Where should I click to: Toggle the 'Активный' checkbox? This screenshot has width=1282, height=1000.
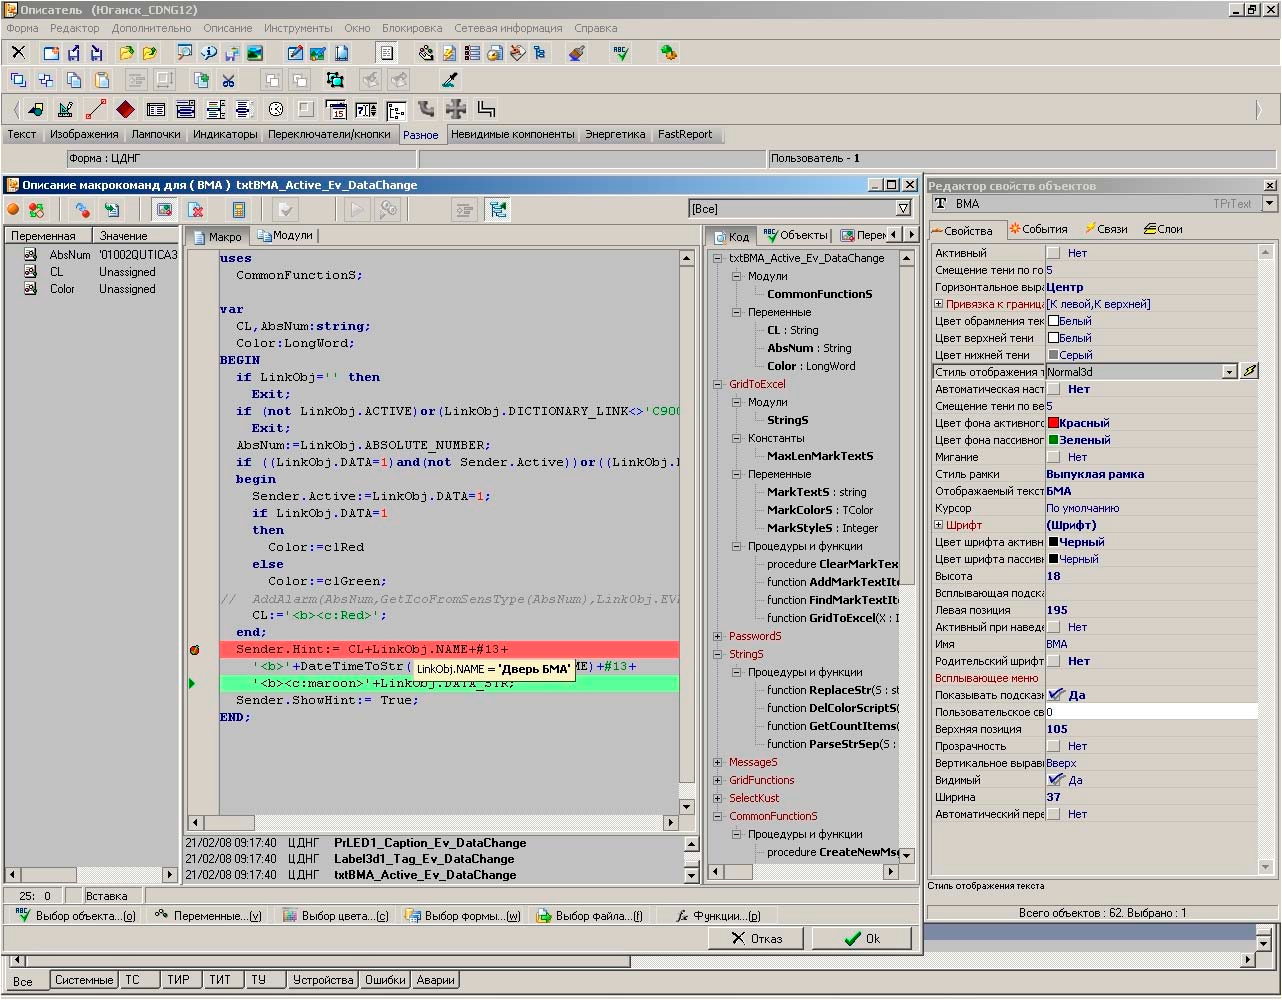[1053, 253]
